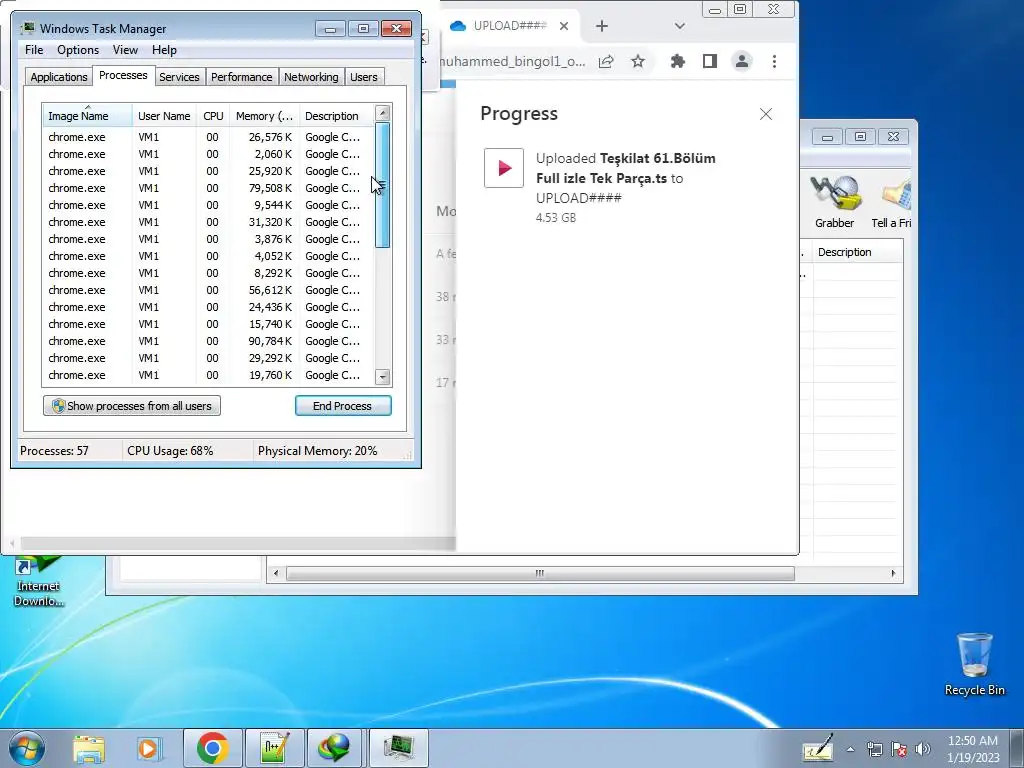The width and height of the screenshot is (1024, 768).
Task: Click the End Process button
Action: (343, 406)
